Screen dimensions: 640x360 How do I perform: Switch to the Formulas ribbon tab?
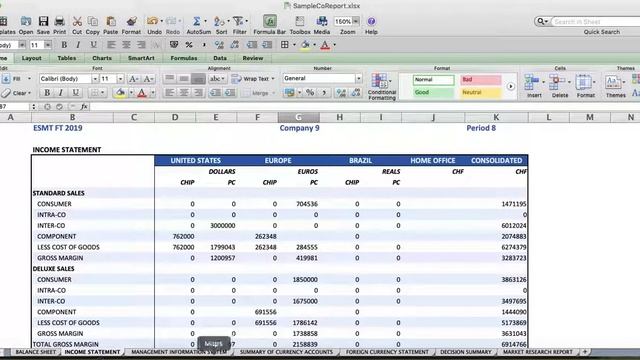184,58
